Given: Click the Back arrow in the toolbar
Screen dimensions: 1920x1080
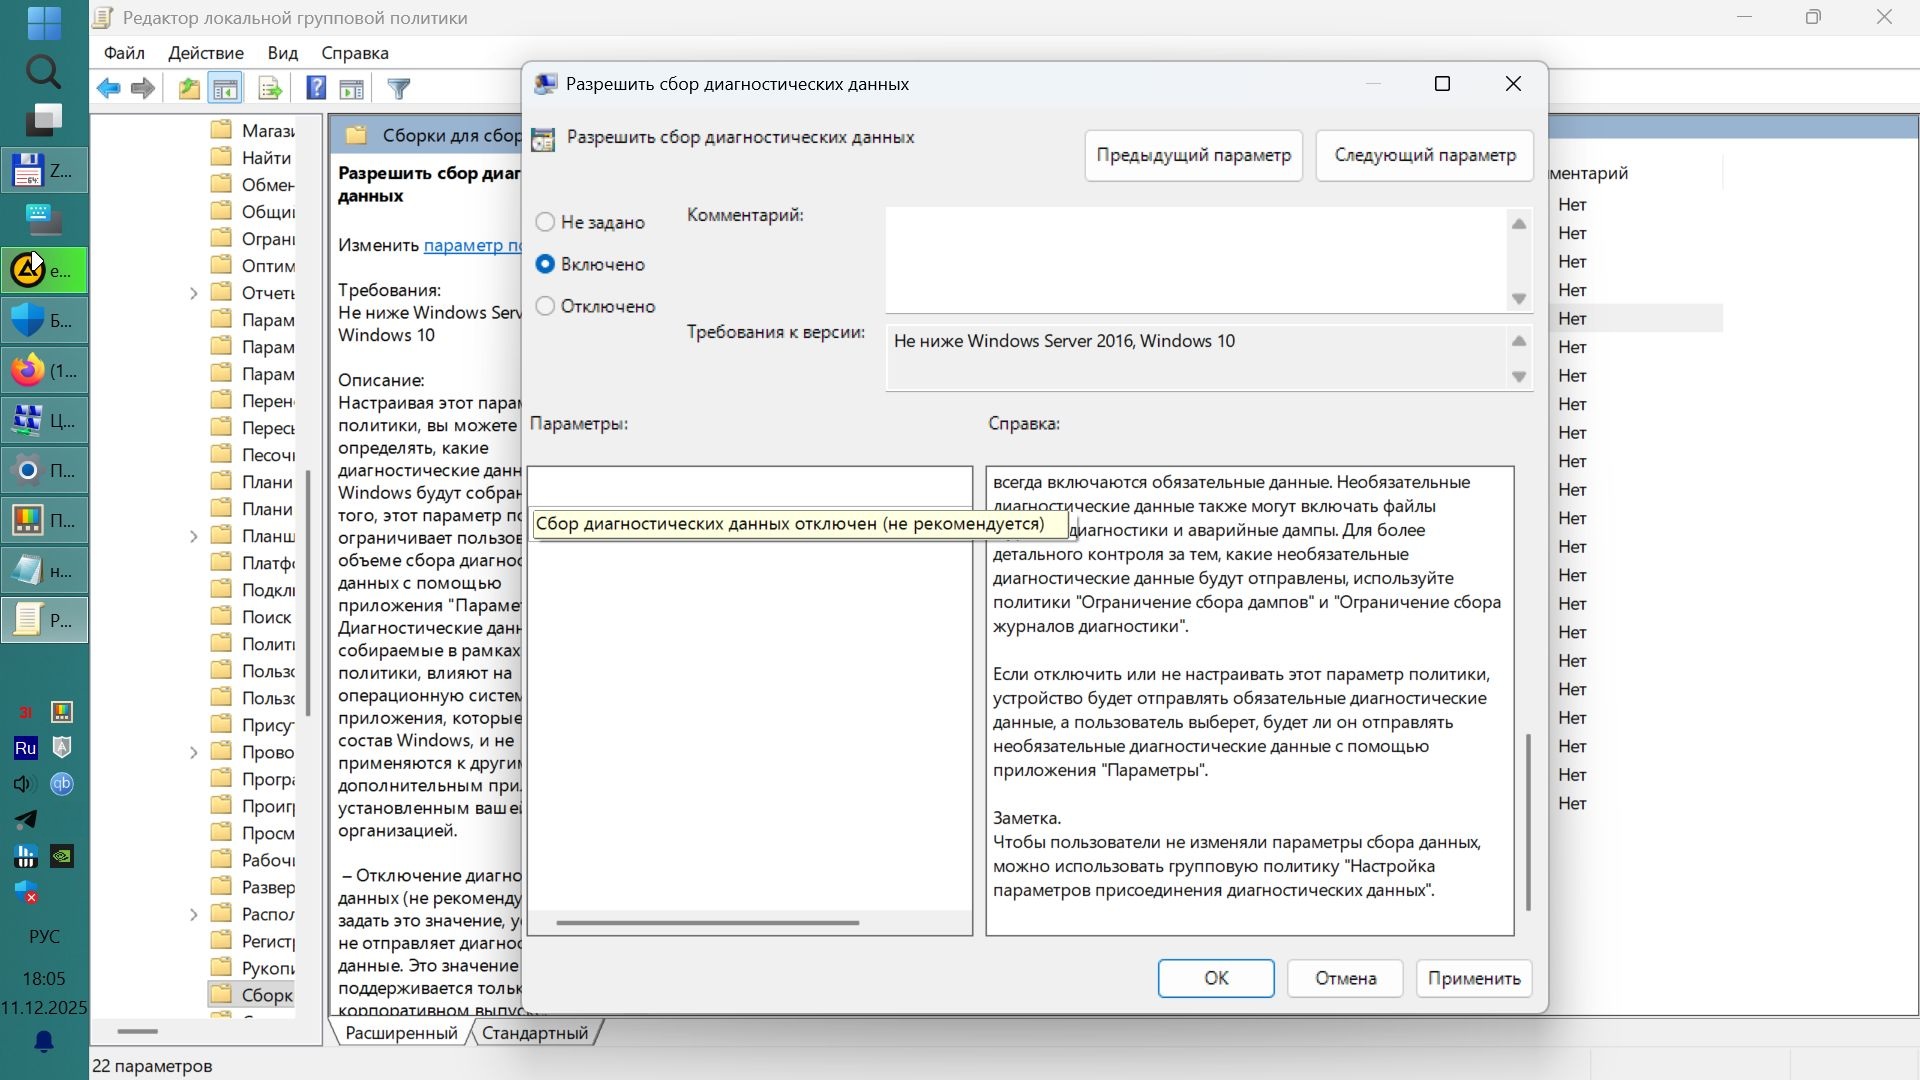Looking at the screenshot, I should 108,89.
